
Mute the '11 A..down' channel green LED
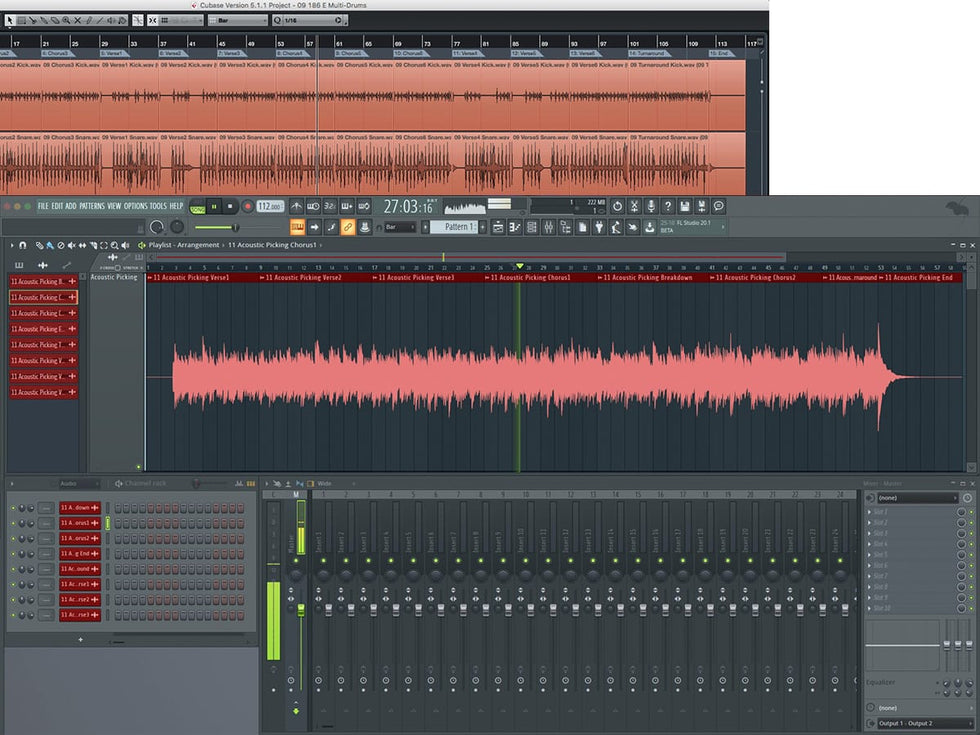click(x=13, y=508)
